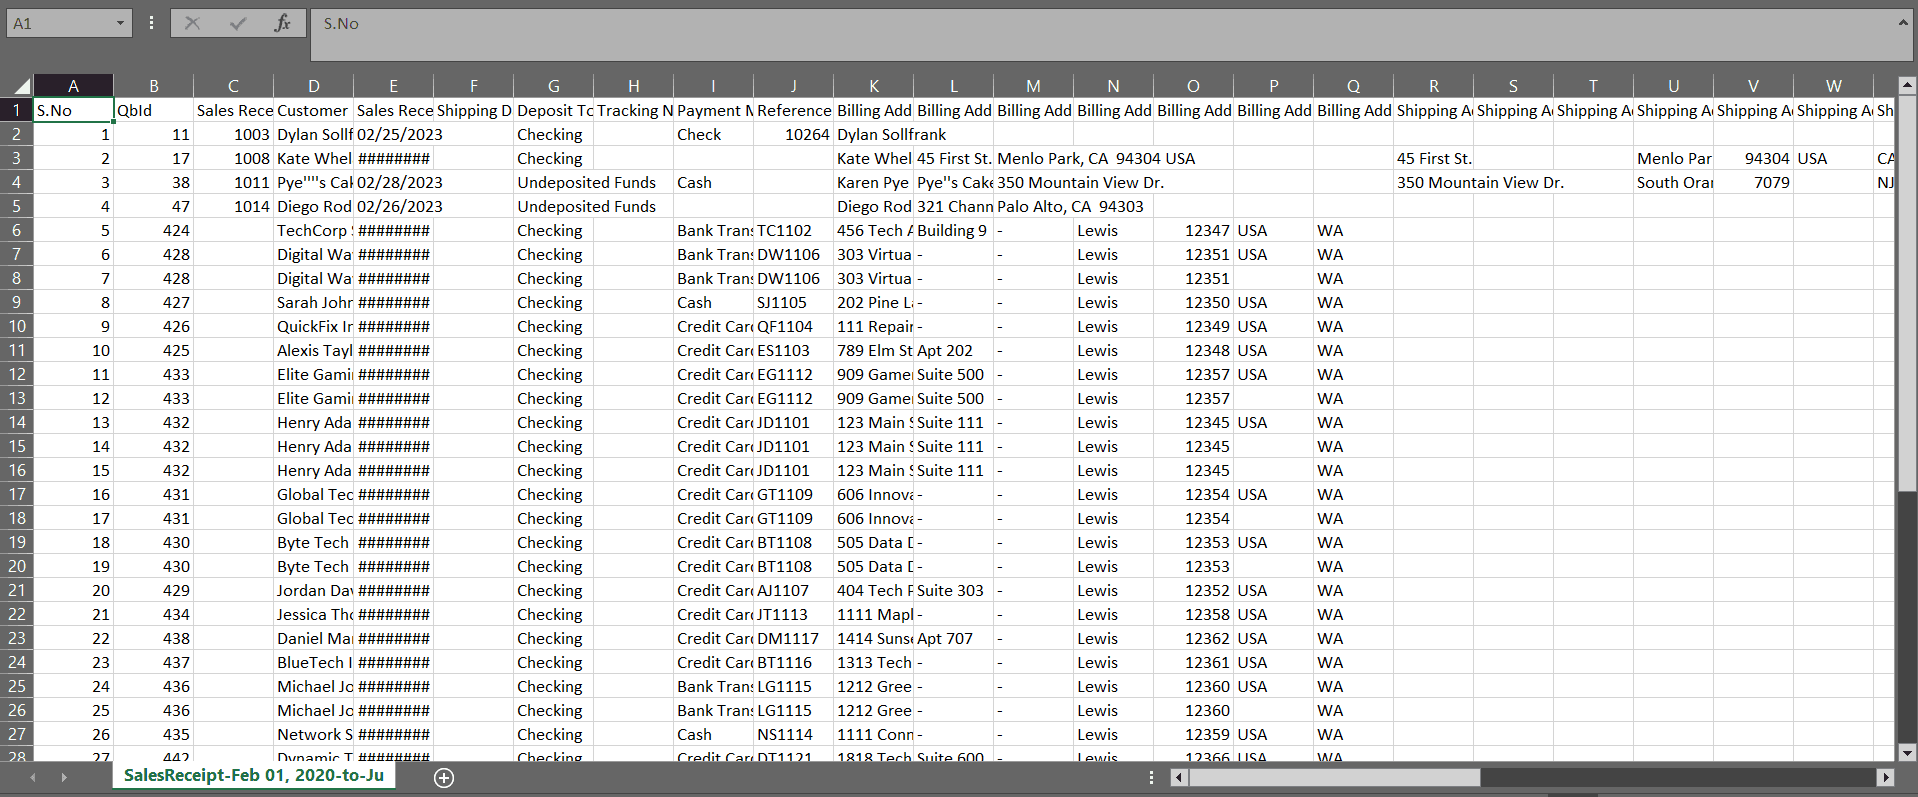Click the Insert Function fx icon
Viewport: 1918px width, 797px height.
282,23
